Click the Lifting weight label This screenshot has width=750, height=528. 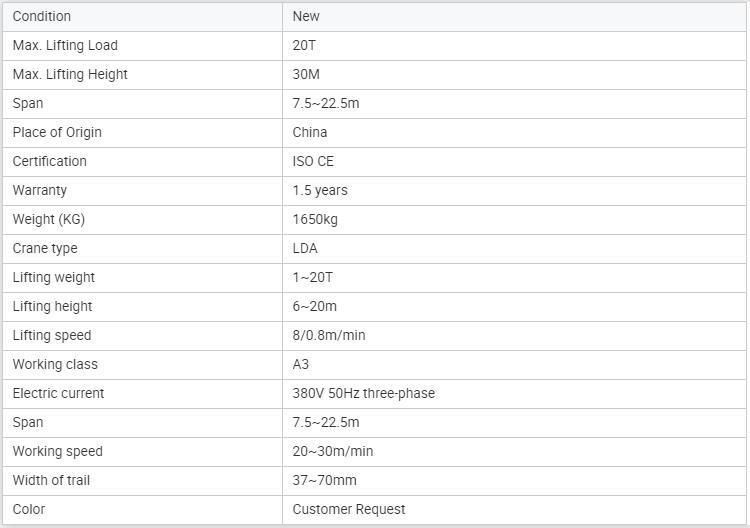tap(54, 277)
